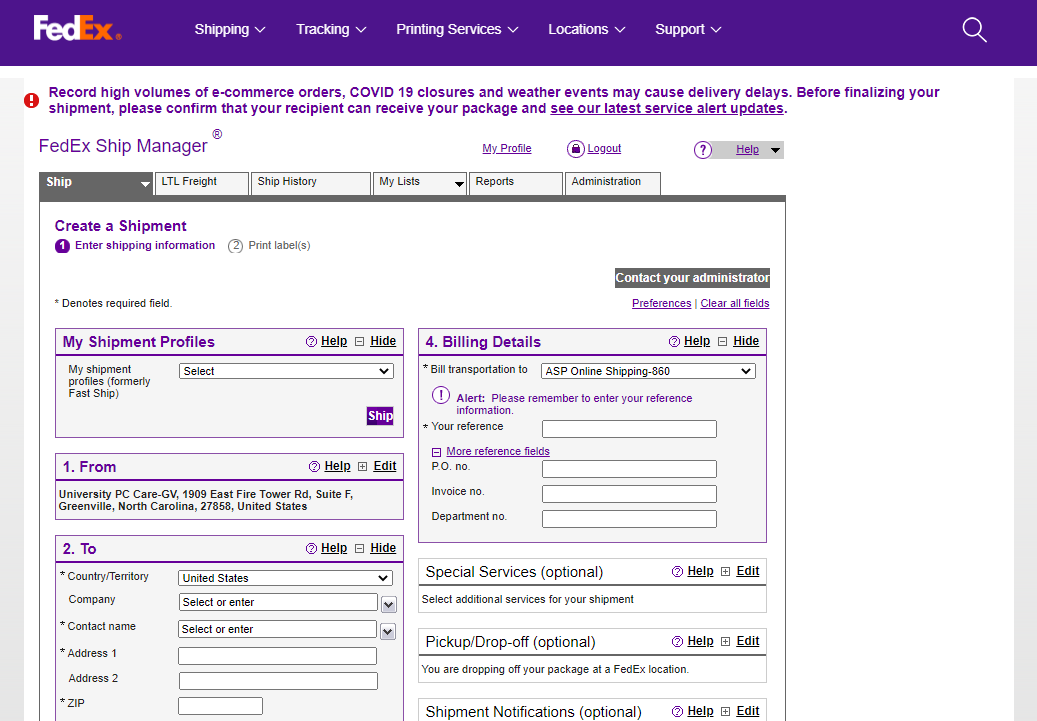
Task: Hide the To address section
Action: click(382, 548)
